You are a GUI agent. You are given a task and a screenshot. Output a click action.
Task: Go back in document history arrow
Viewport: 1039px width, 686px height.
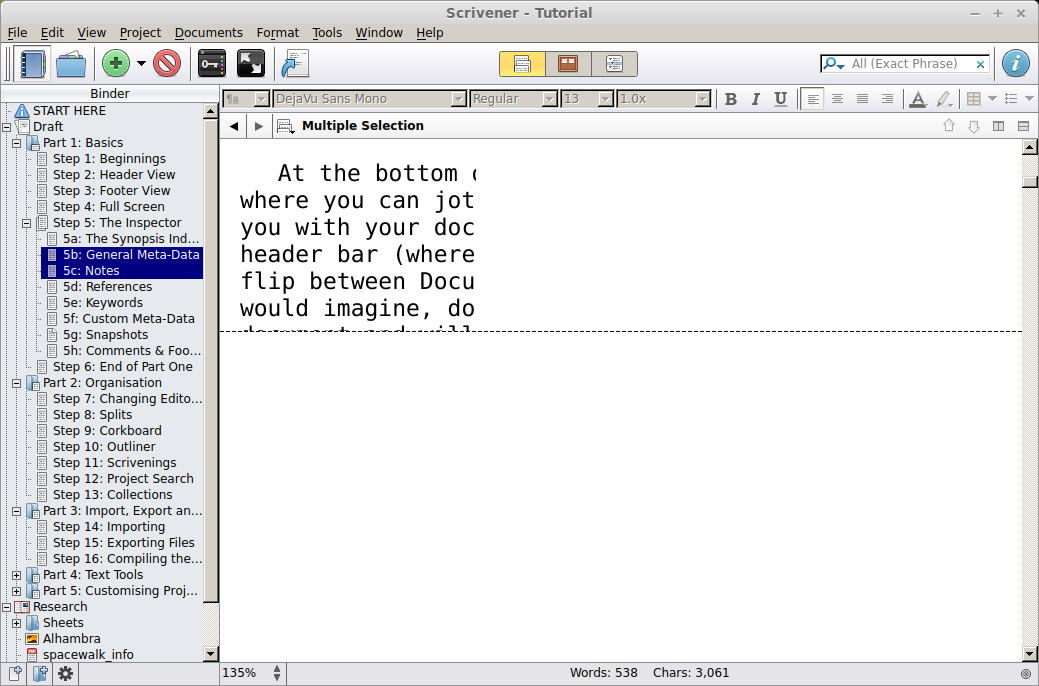click(x=234, y=126)
